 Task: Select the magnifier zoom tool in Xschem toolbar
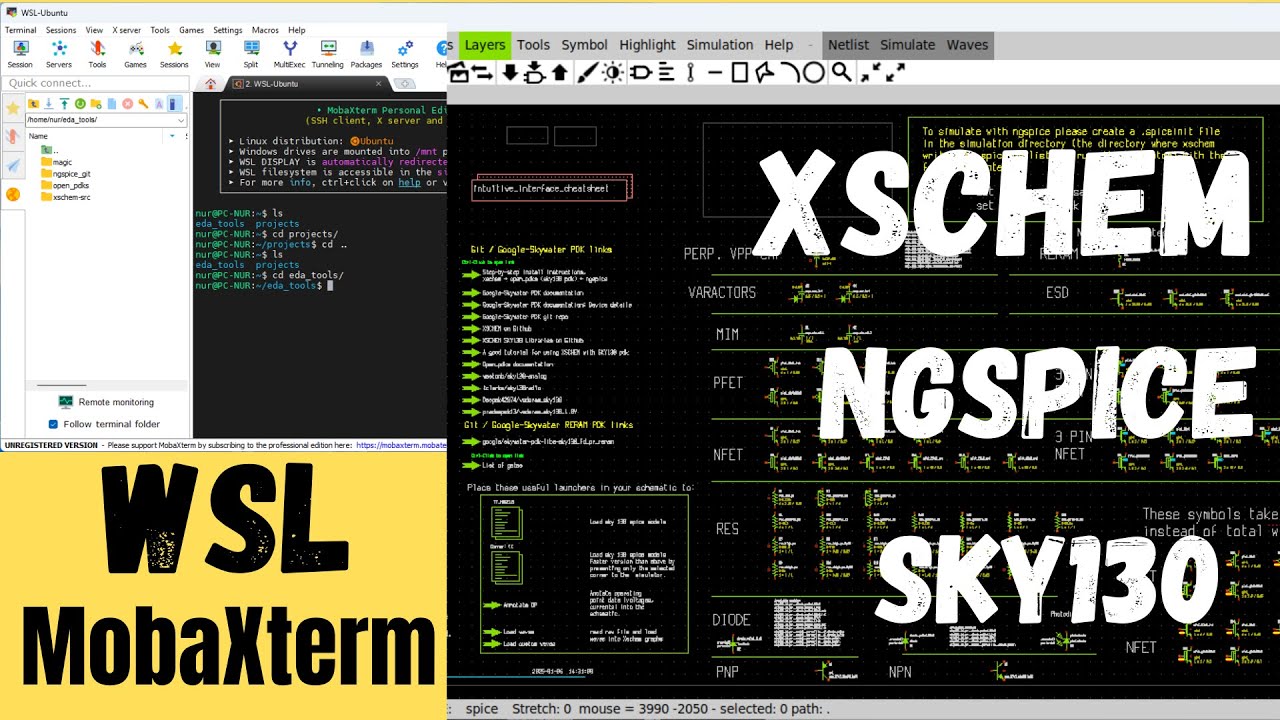pyautogui.click(x=842, y=72)
